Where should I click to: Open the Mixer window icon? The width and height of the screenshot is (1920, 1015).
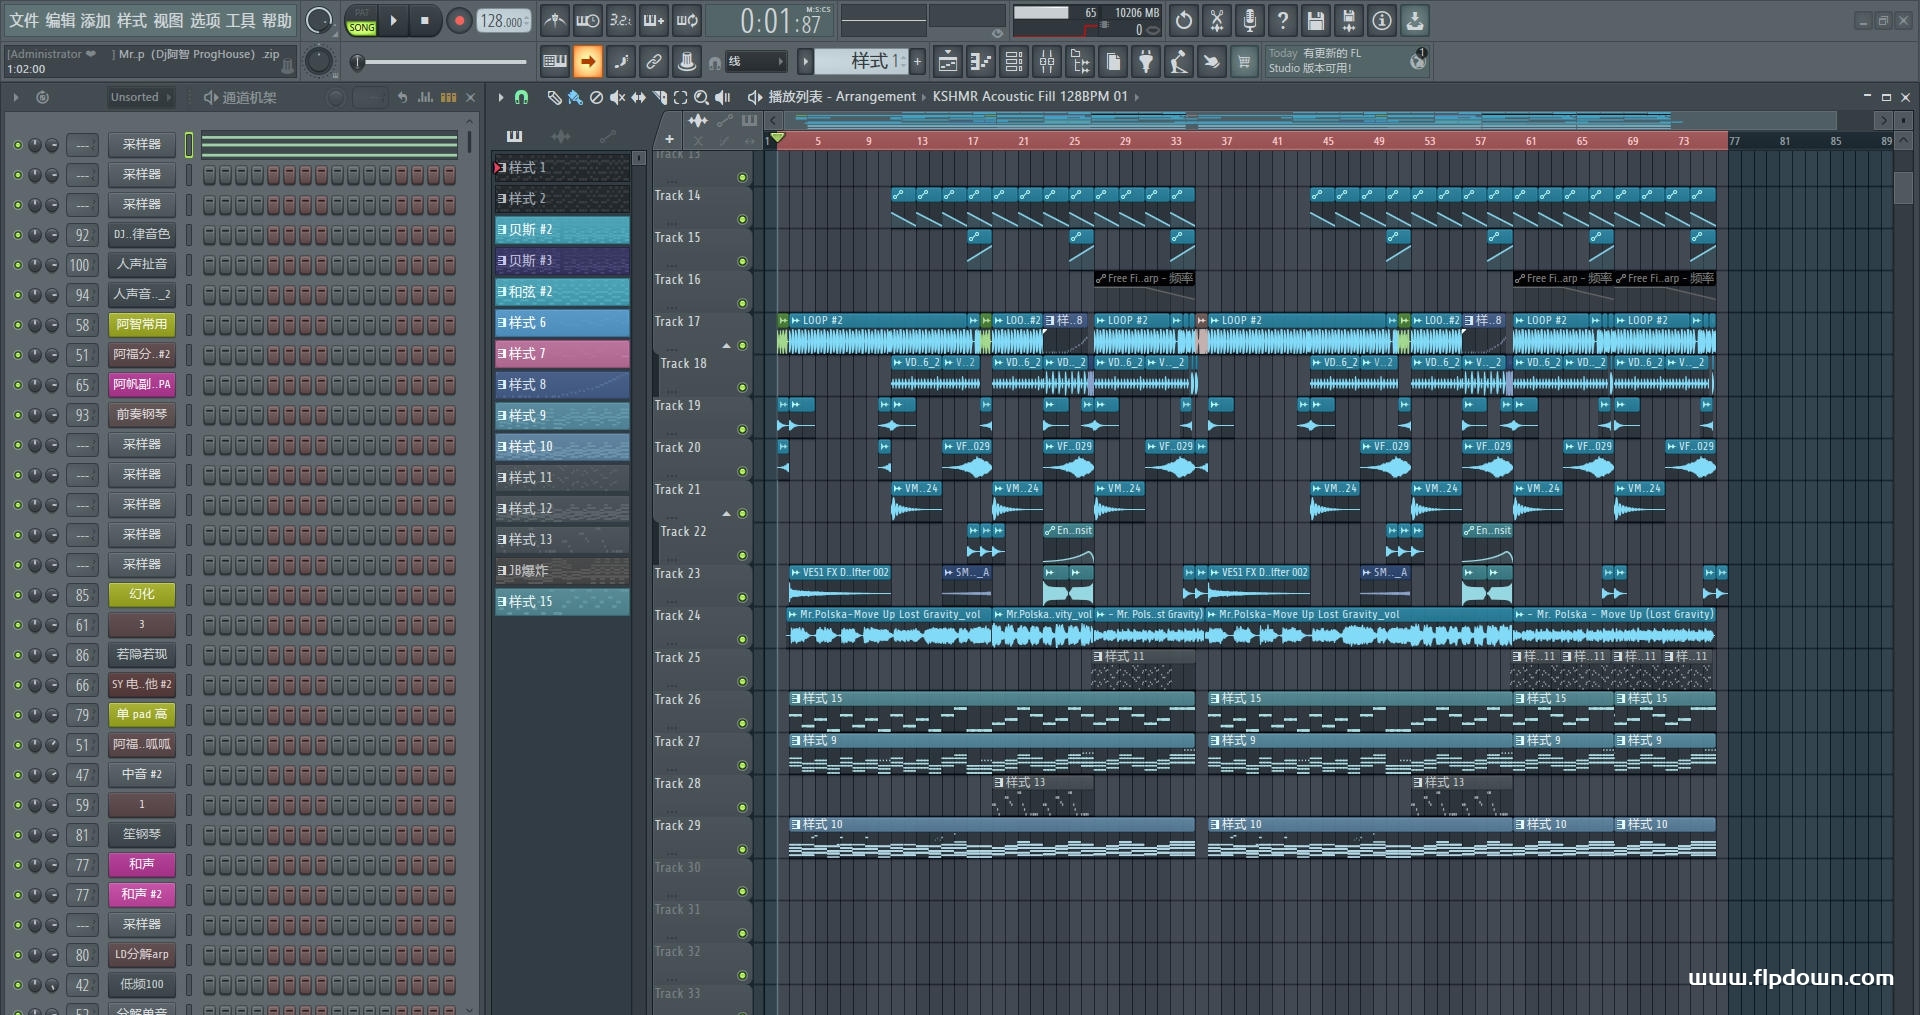coord(1046,62)
